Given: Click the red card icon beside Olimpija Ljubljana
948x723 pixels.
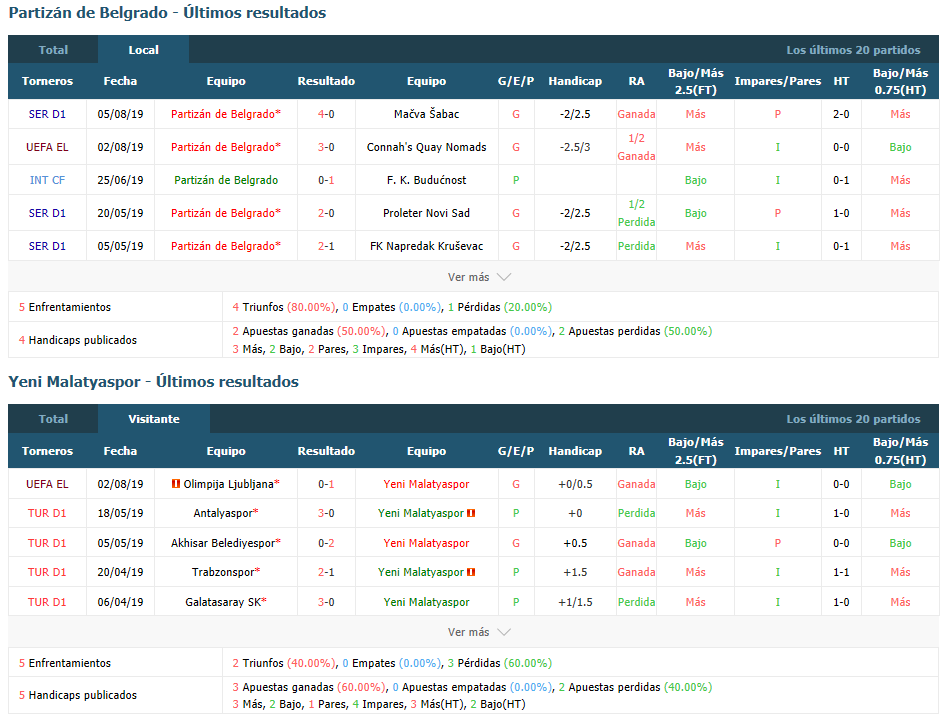Looking at the screenshot, I should 176,484.
